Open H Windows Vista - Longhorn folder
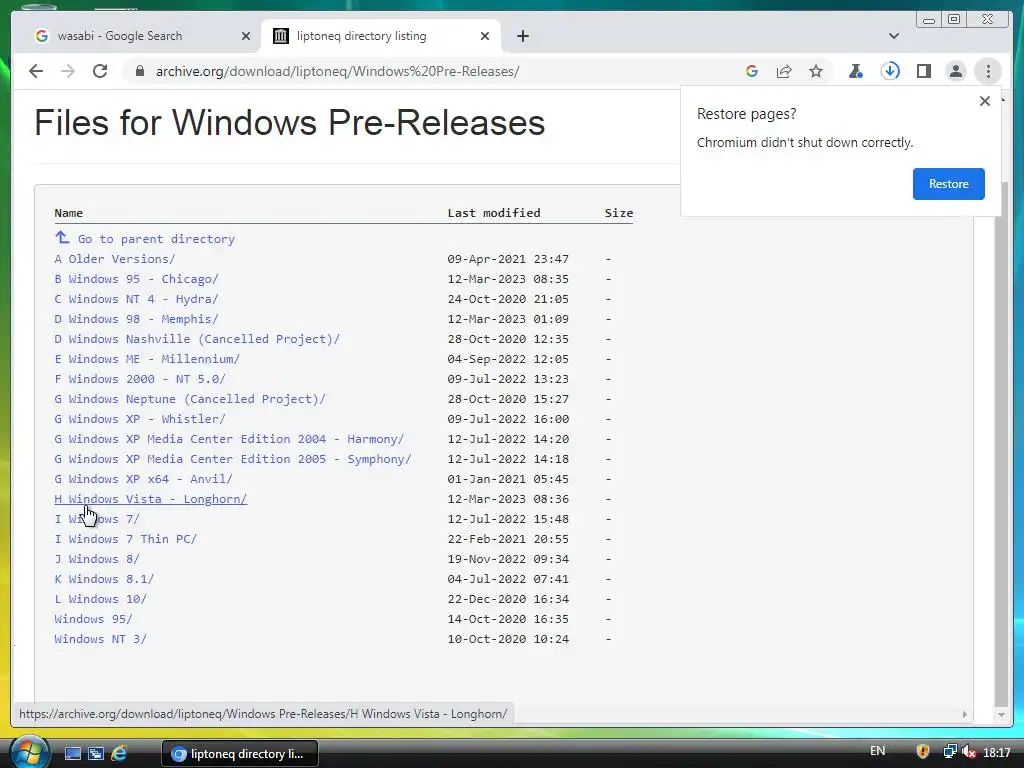The image size is (1024, 768). (x=150, y=499)
